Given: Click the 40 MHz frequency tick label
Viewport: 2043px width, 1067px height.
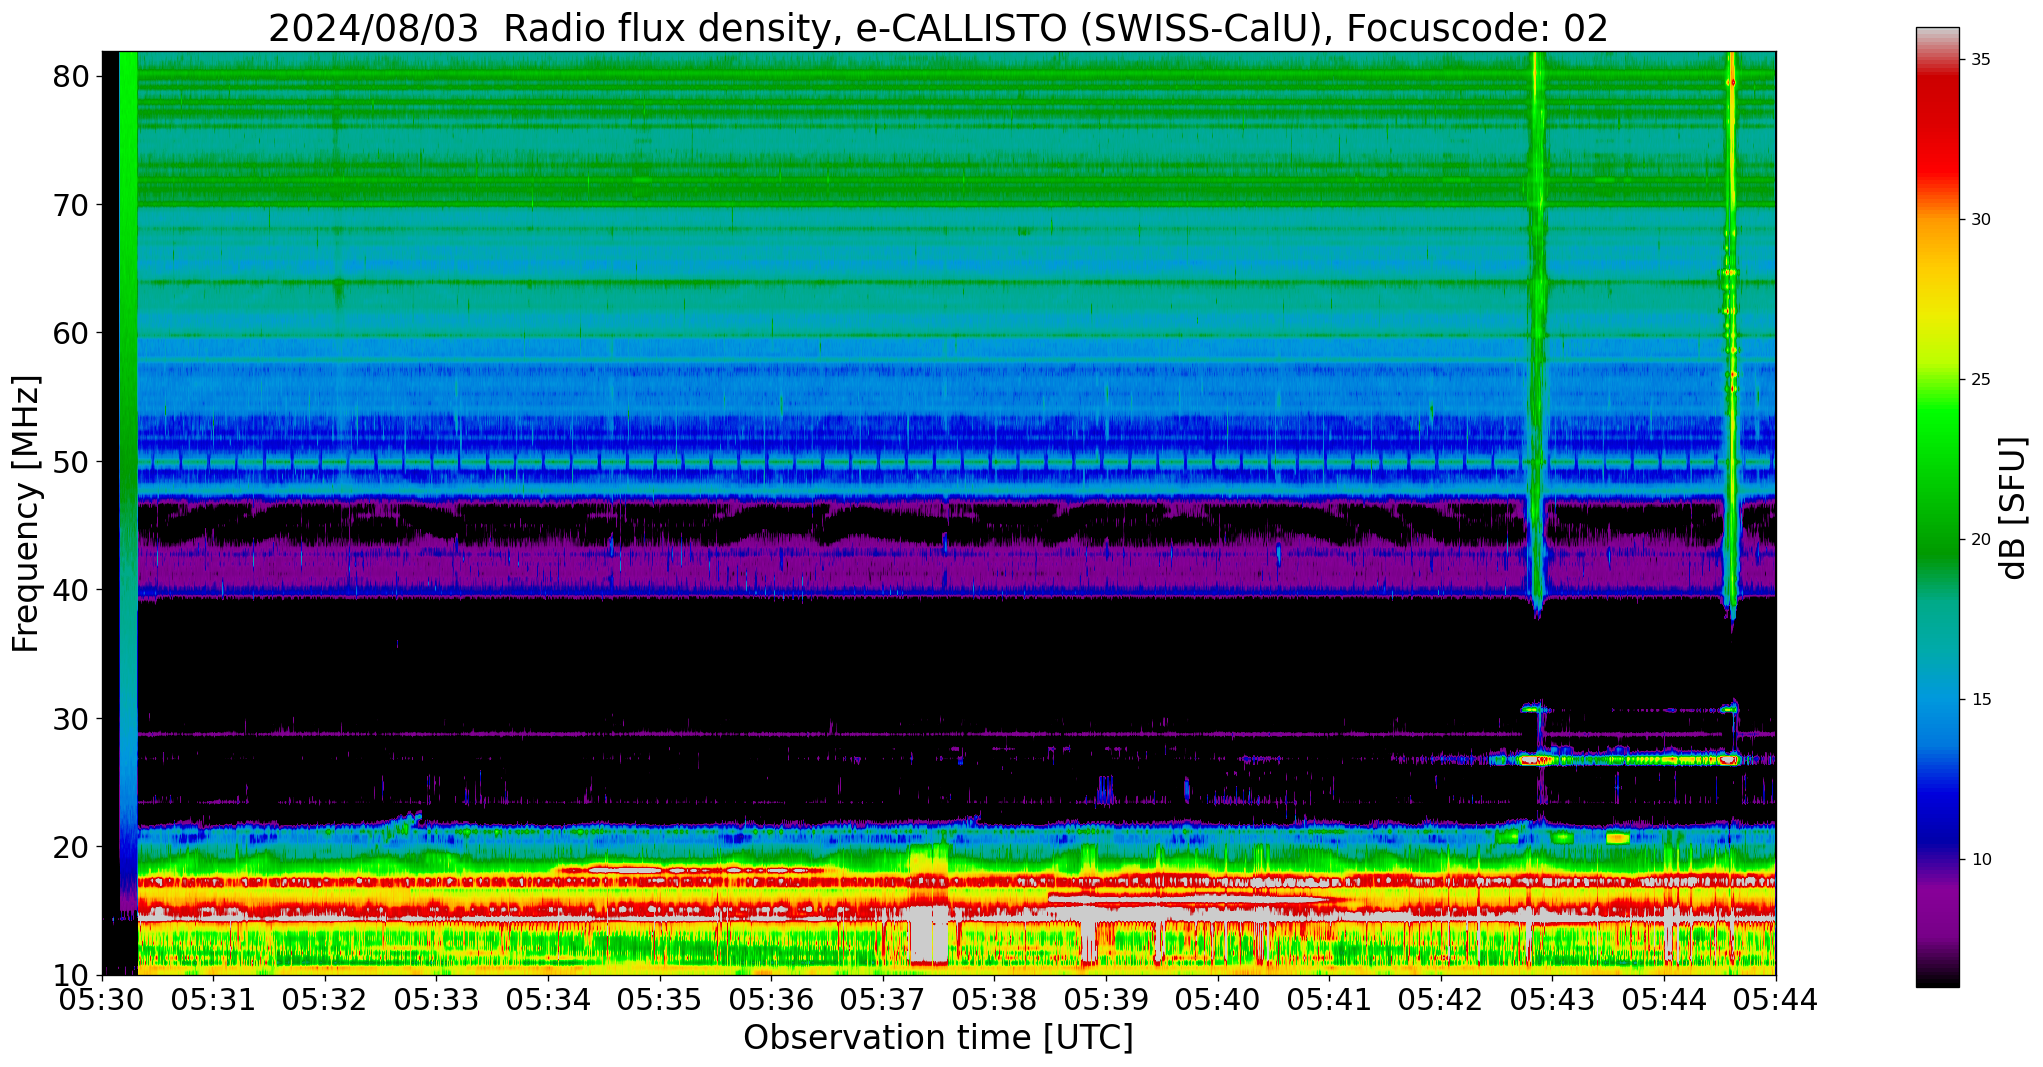Looking at the screenshot, I should pyautogui.click(x=71, y=590).
